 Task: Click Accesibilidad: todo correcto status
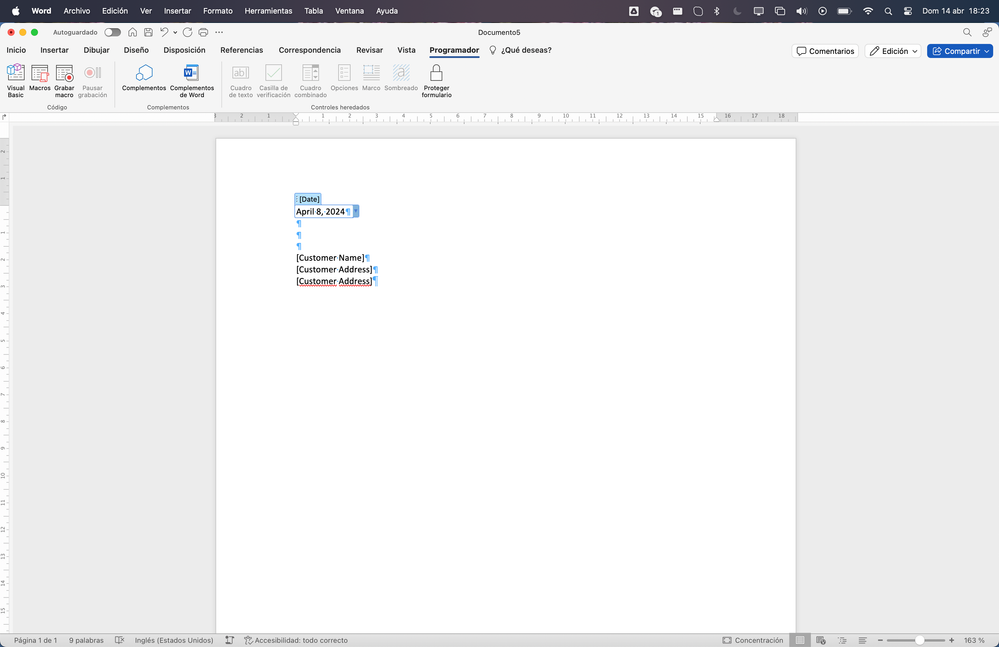coord(296,640)
